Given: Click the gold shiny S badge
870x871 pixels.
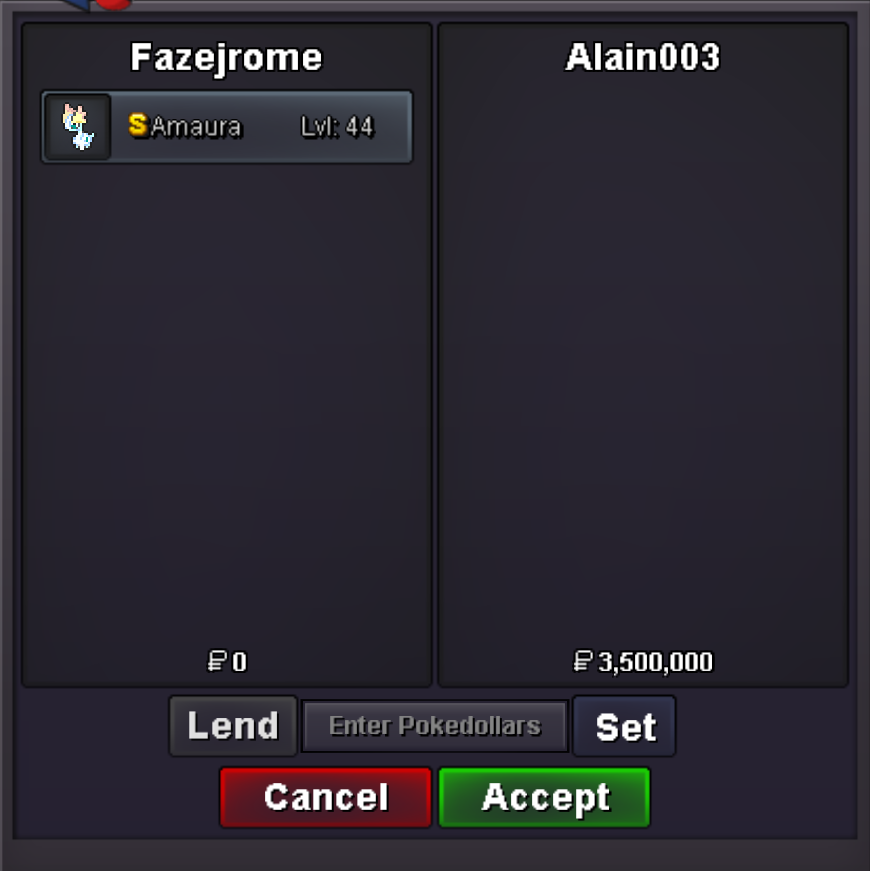Looking at the screenshot, I should coord(138,126).
